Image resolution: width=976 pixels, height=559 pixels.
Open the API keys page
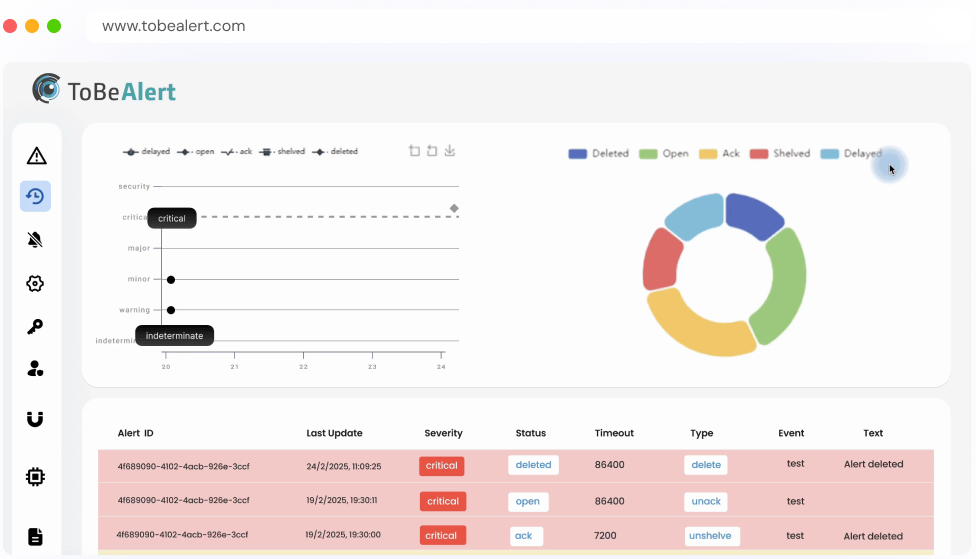35,326
